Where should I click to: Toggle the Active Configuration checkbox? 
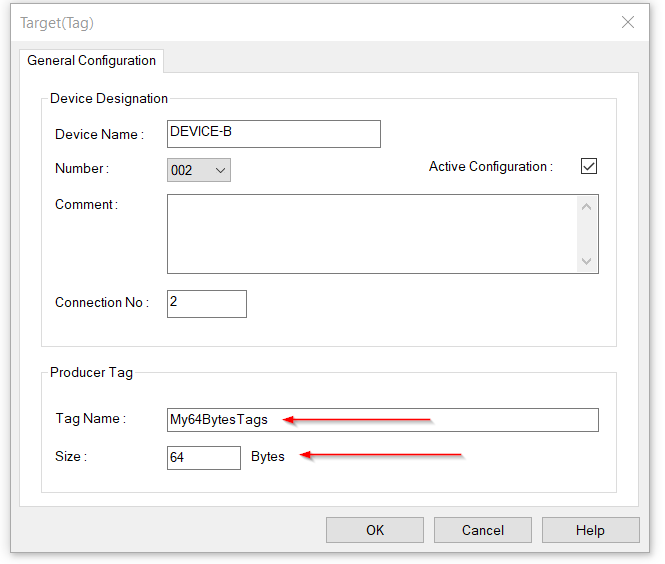click(x=589, y=166)
